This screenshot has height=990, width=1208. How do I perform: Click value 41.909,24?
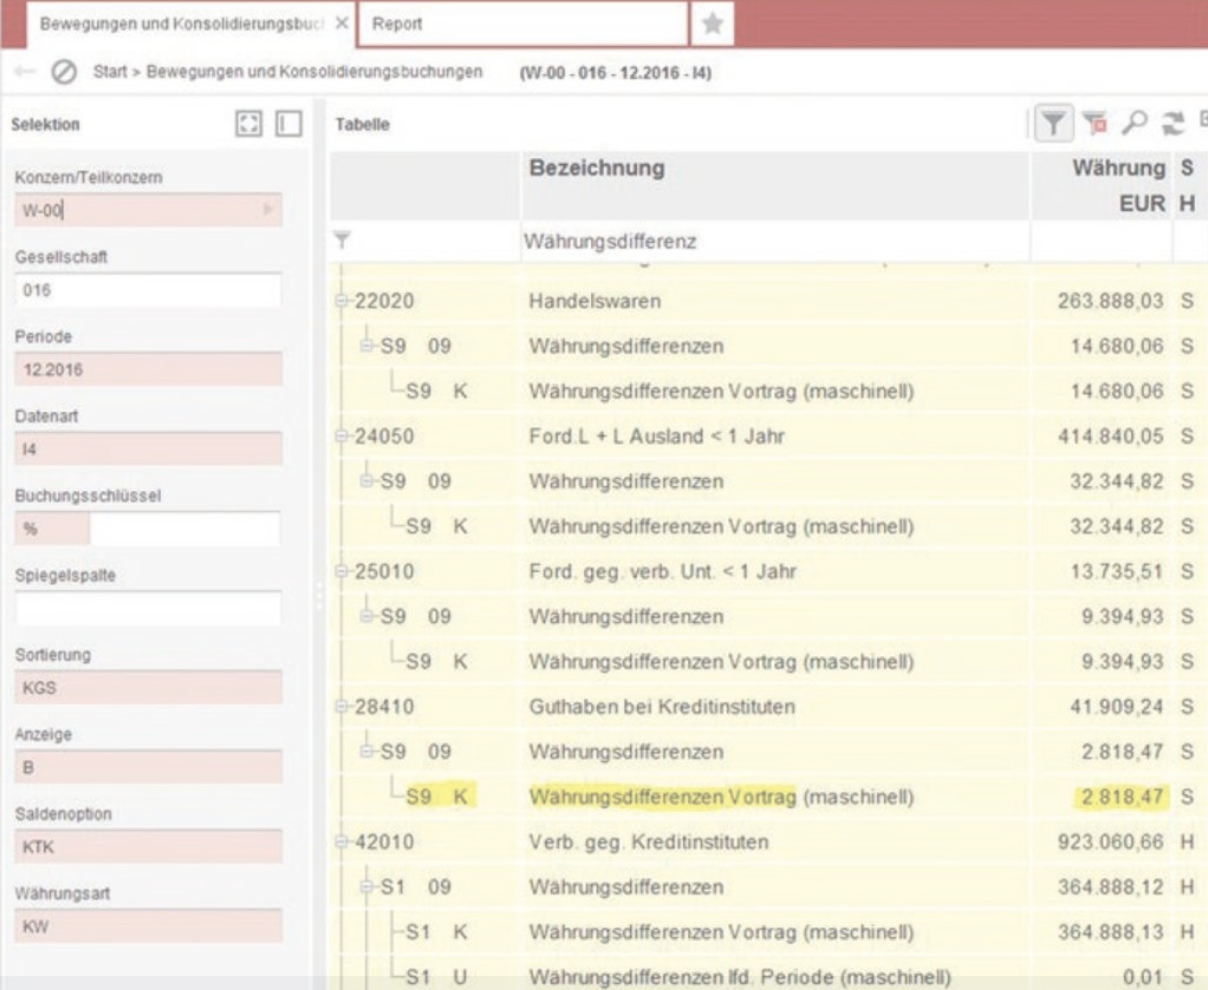1118,706
